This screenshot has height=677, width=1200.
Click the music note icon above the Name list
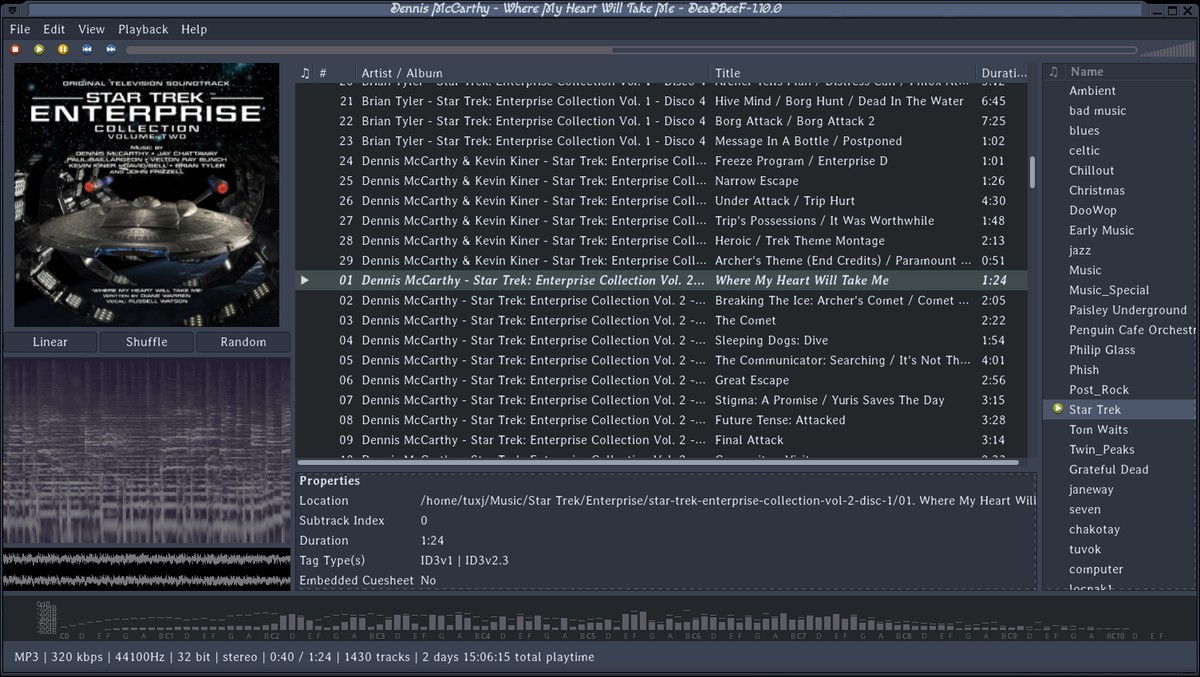pyautogui.click(x=1053, y=71)
